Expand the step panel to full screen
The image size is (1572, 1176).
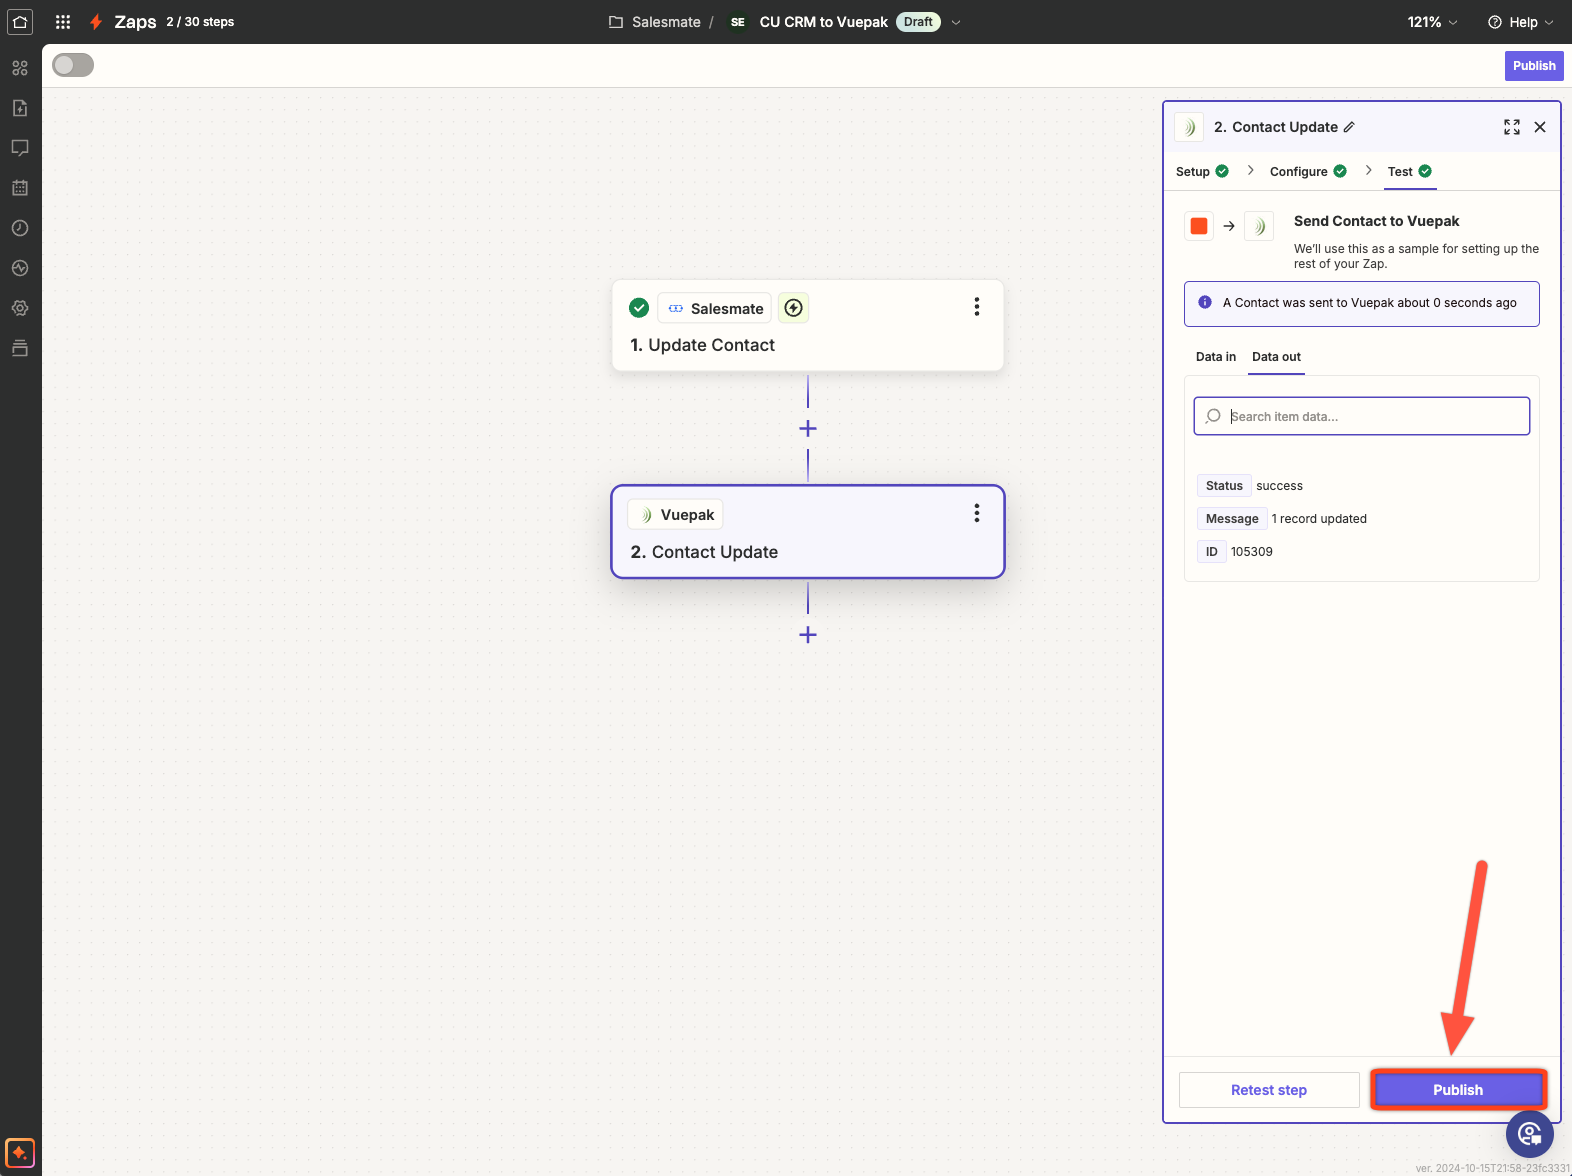1512,127
